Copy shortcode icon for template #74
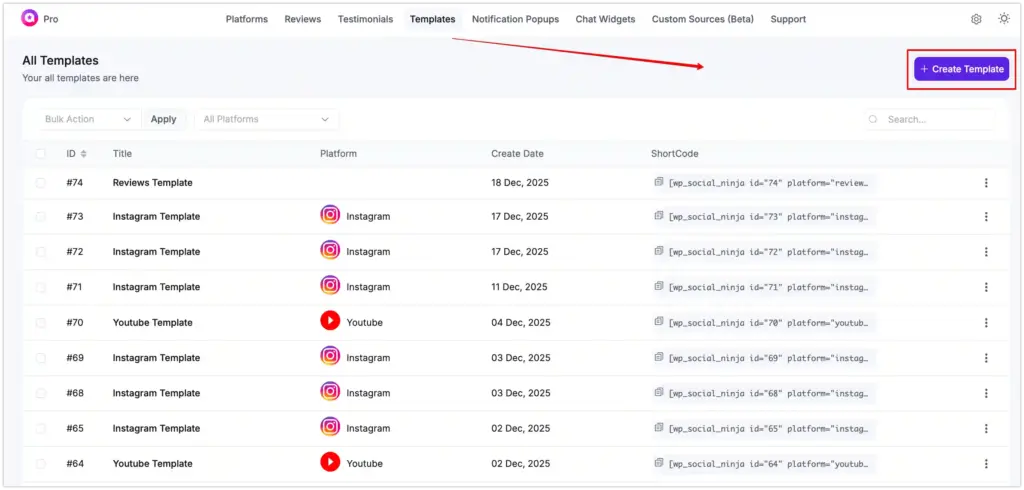This screenshot has height=490, width=1024. pyautogui.click(x=659, y=182)
